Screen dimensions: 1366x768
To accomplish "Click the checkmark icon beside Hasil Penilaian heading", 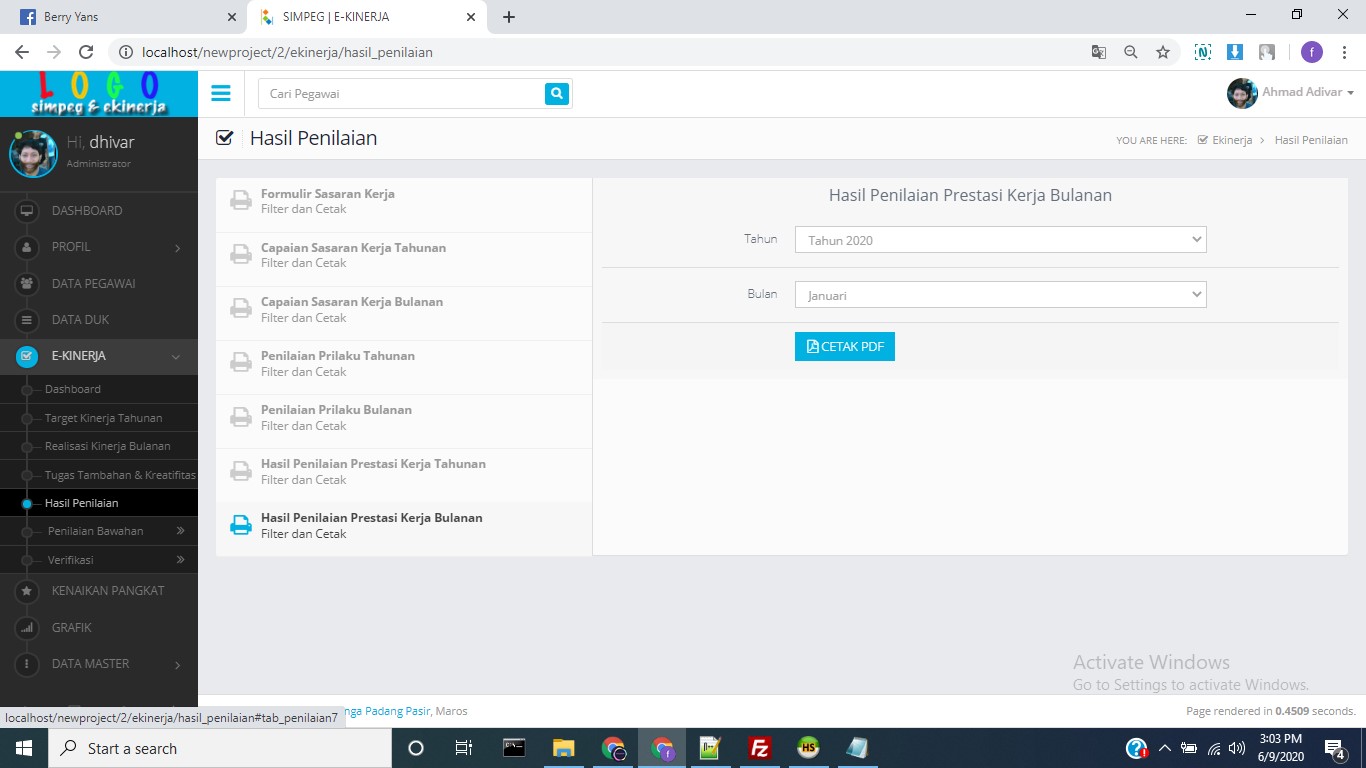I will [x=224, y=137].
